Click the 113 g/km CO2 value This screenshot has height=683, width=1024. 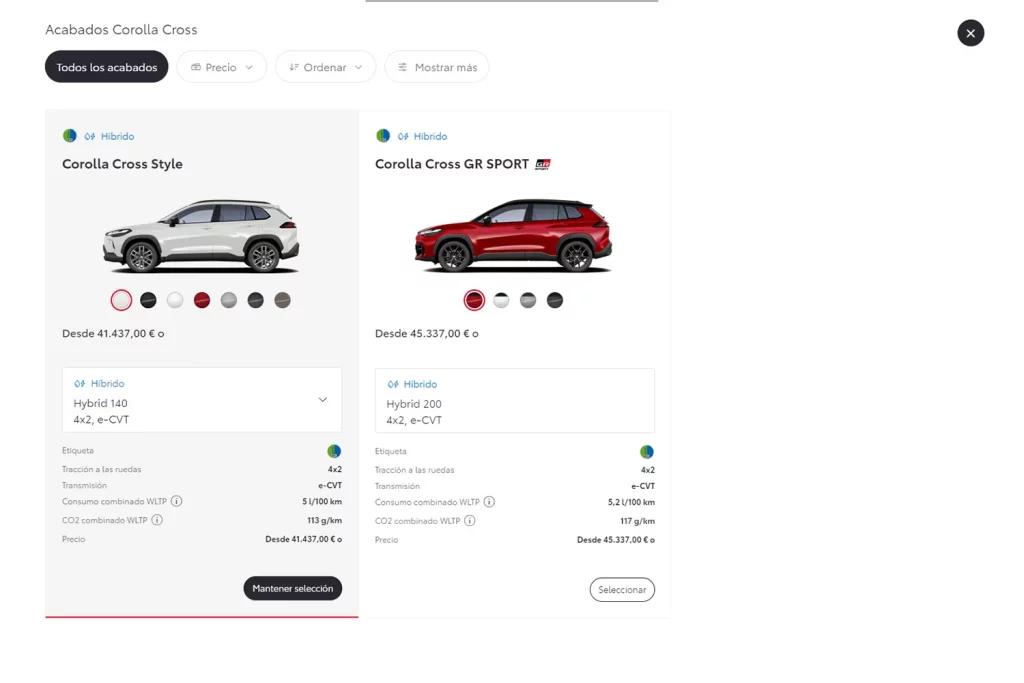pyautogui.click(x=325, y=520)
